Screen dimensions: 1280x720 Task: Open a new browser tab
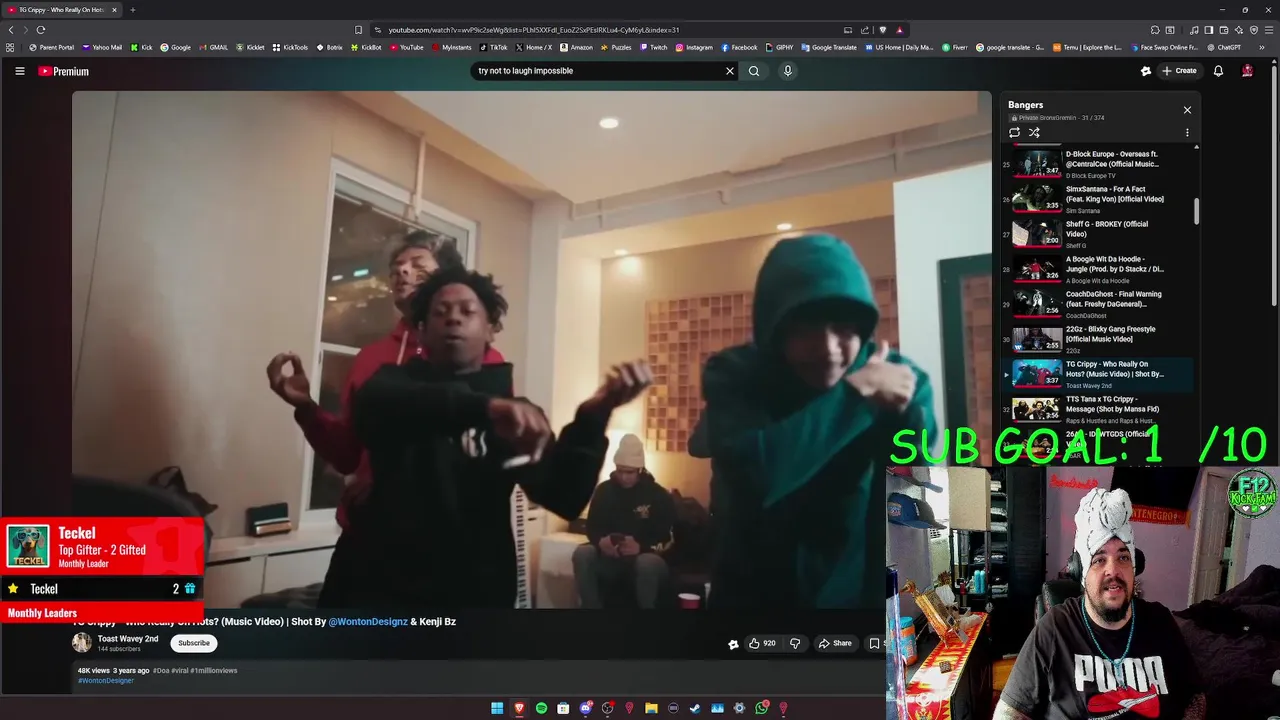coord(132,10)
